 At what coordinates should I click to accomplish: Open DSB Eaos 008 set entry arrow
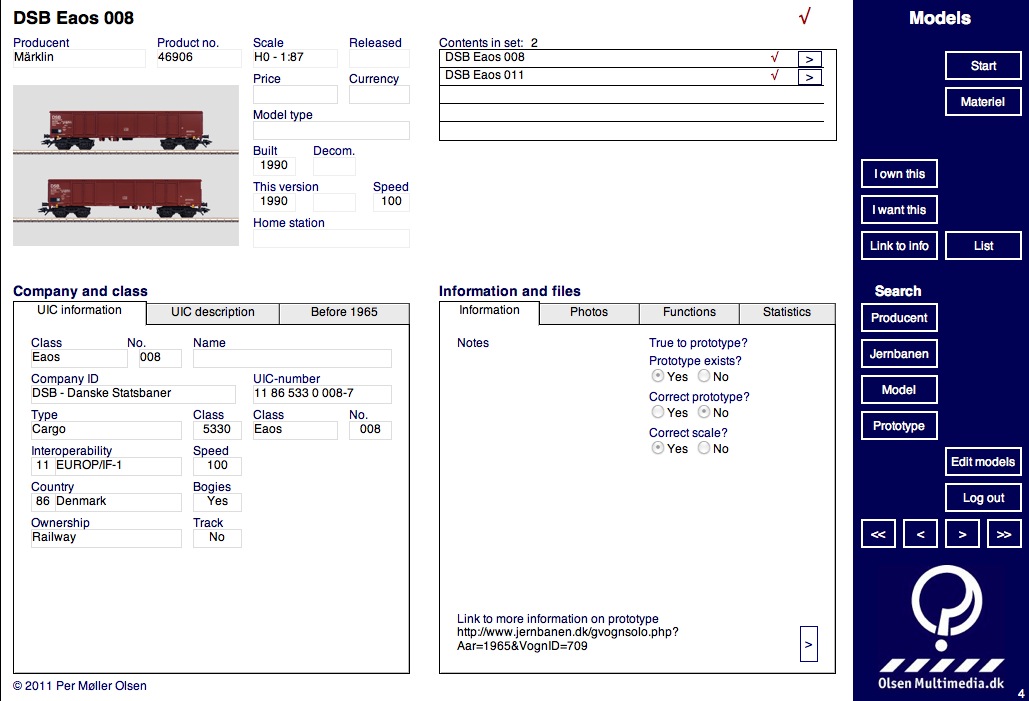pos(809,59)
